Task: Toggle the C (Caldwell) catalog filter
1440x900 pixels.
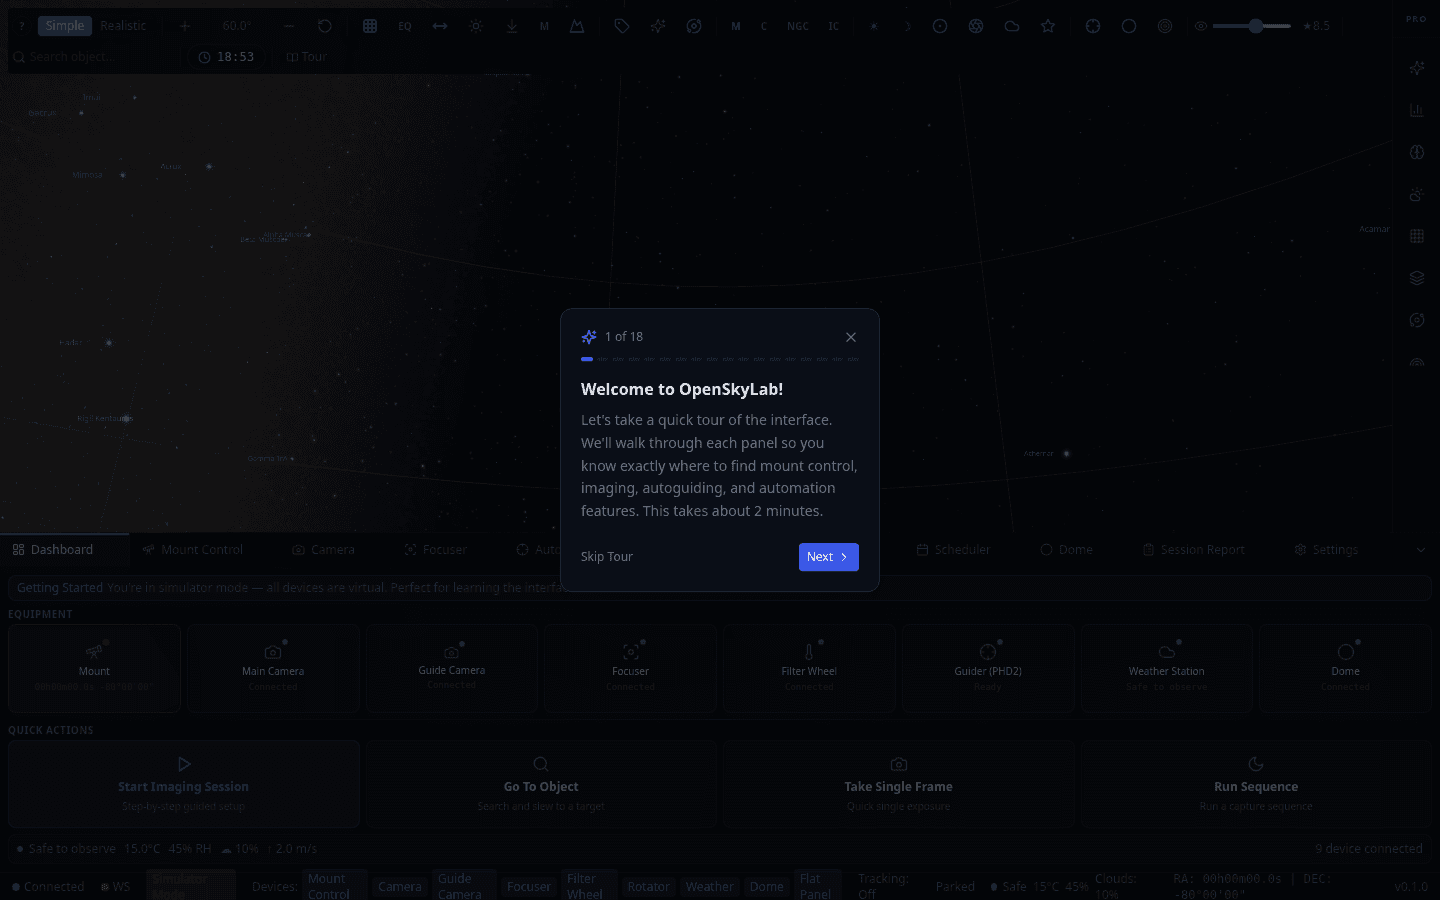Action: [x=764, y=26]
